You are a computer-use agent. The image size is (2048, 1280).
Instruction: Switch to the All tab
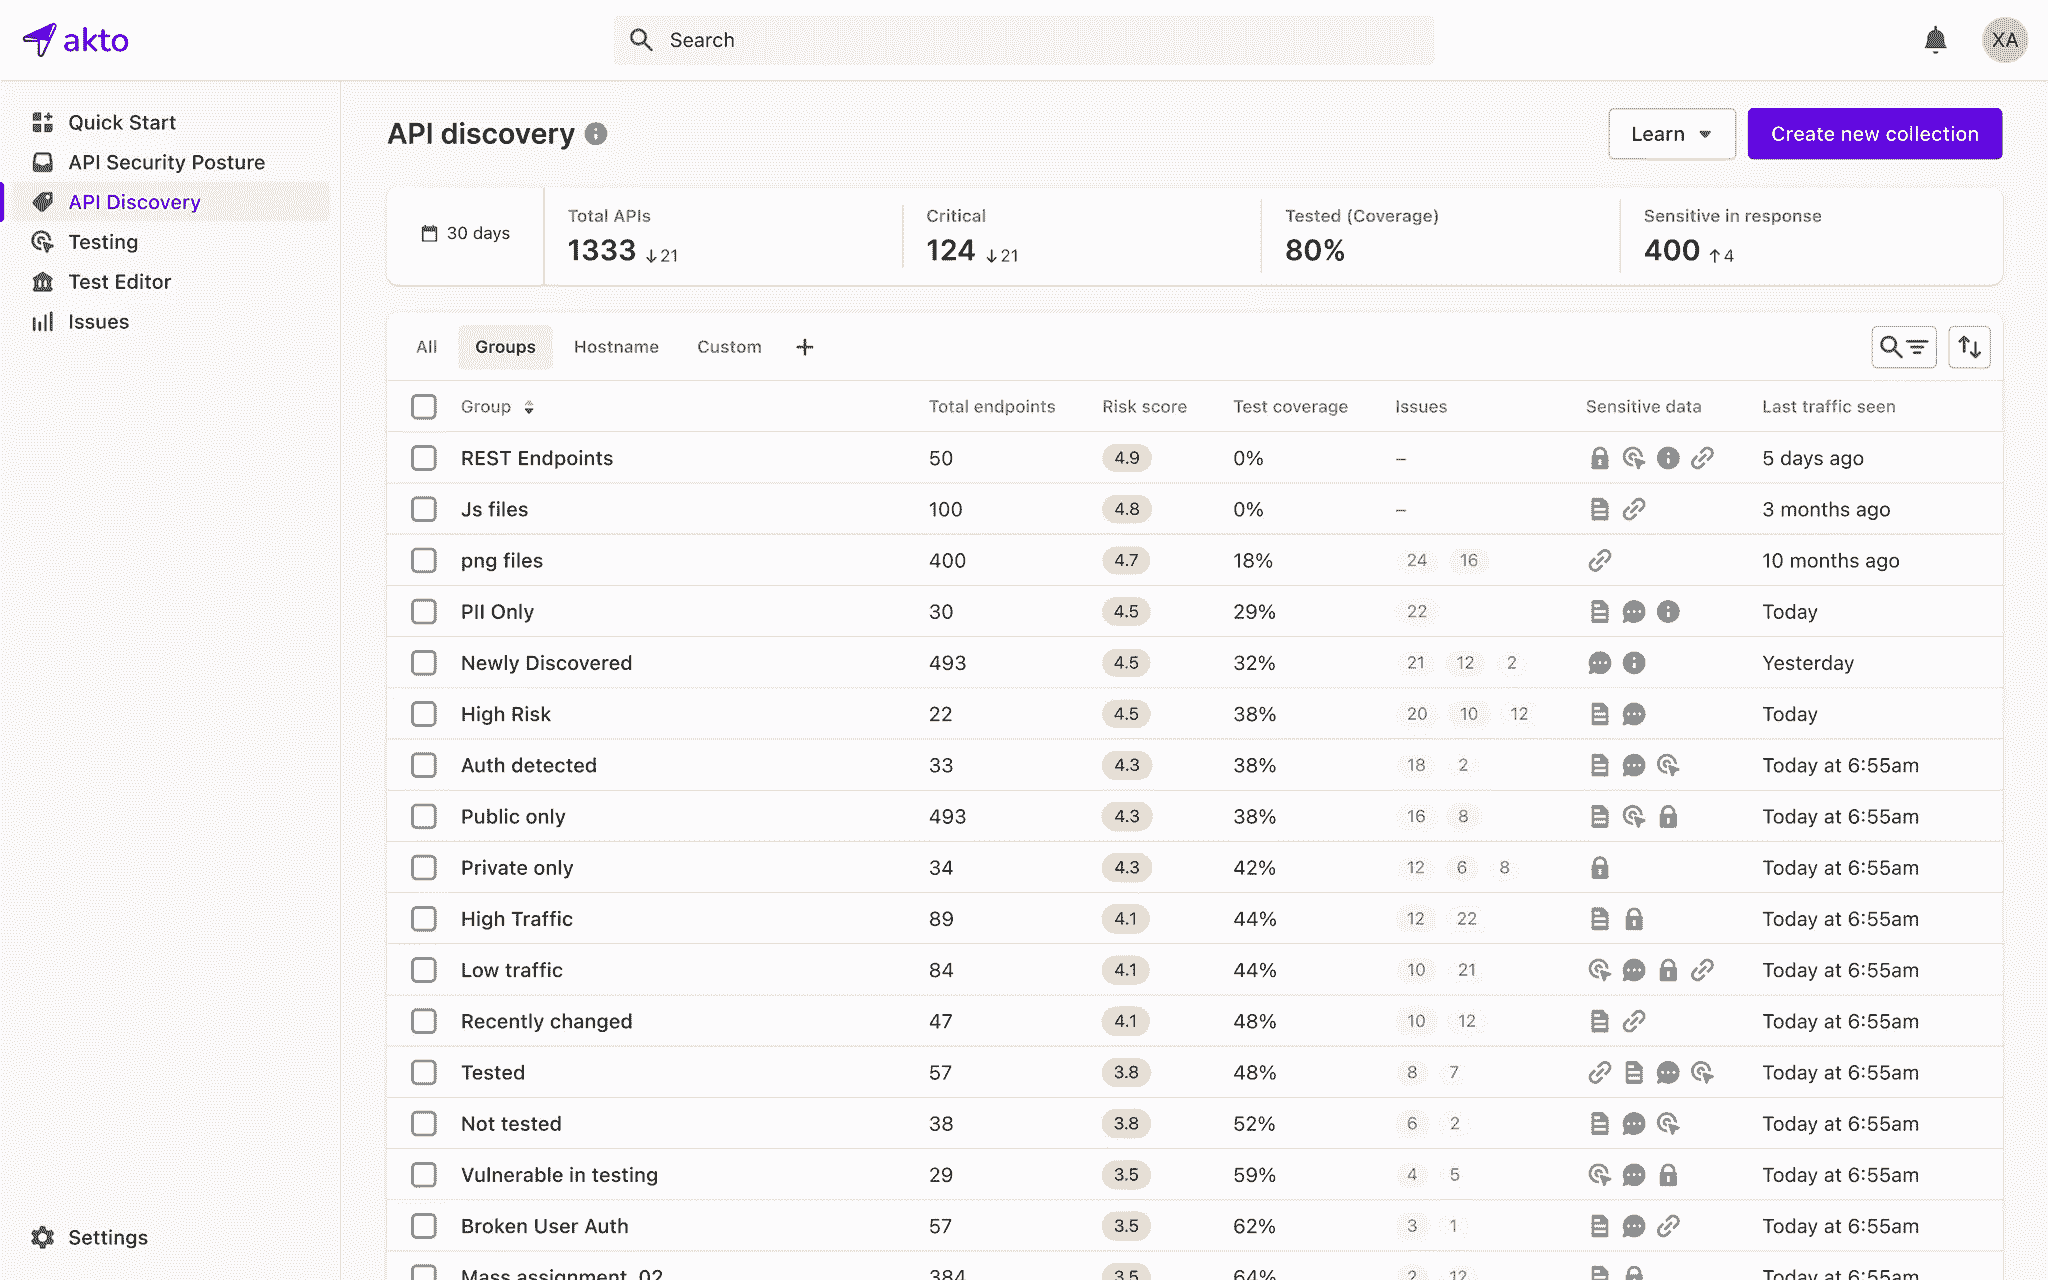(426, 347)
